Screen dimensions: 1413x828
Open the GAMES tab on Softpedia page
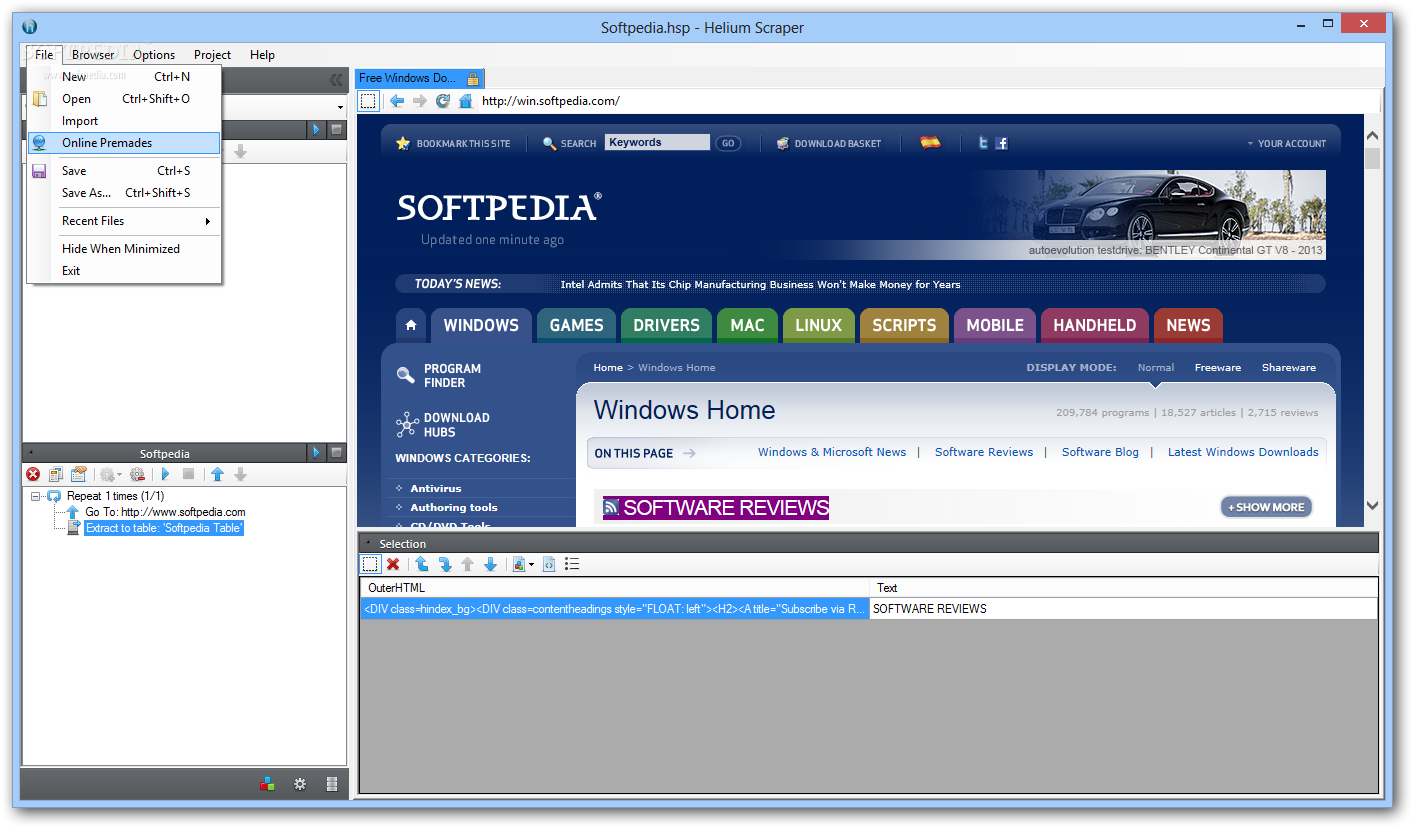click(577, 325)
